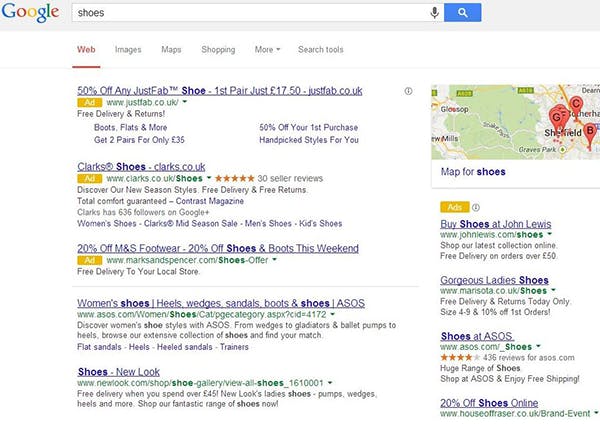Screen dimensions: 600x424
Task: Switch to the Shopping tab
Action: click(x=218, y=49)
